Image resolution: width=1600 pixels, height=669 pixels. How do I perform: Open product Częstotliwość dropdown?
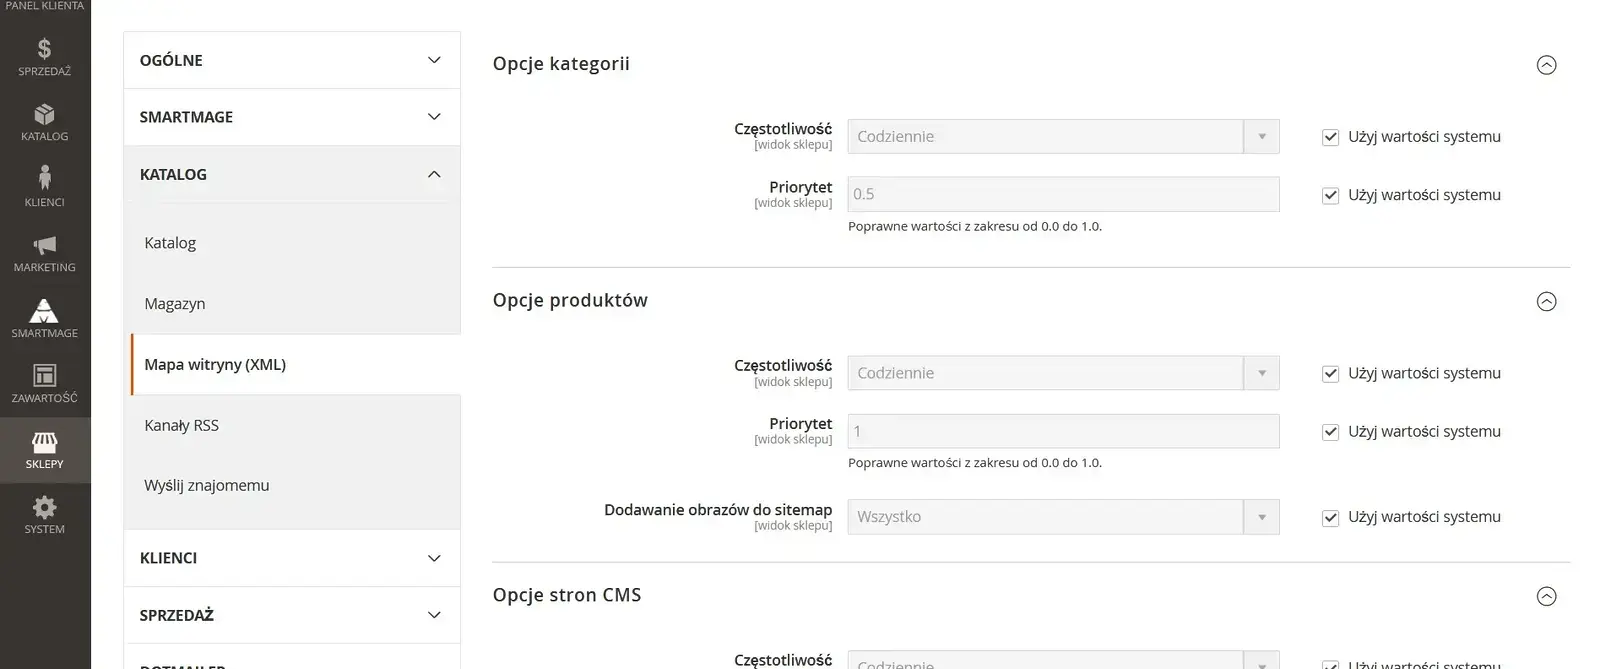point(1063,373)
